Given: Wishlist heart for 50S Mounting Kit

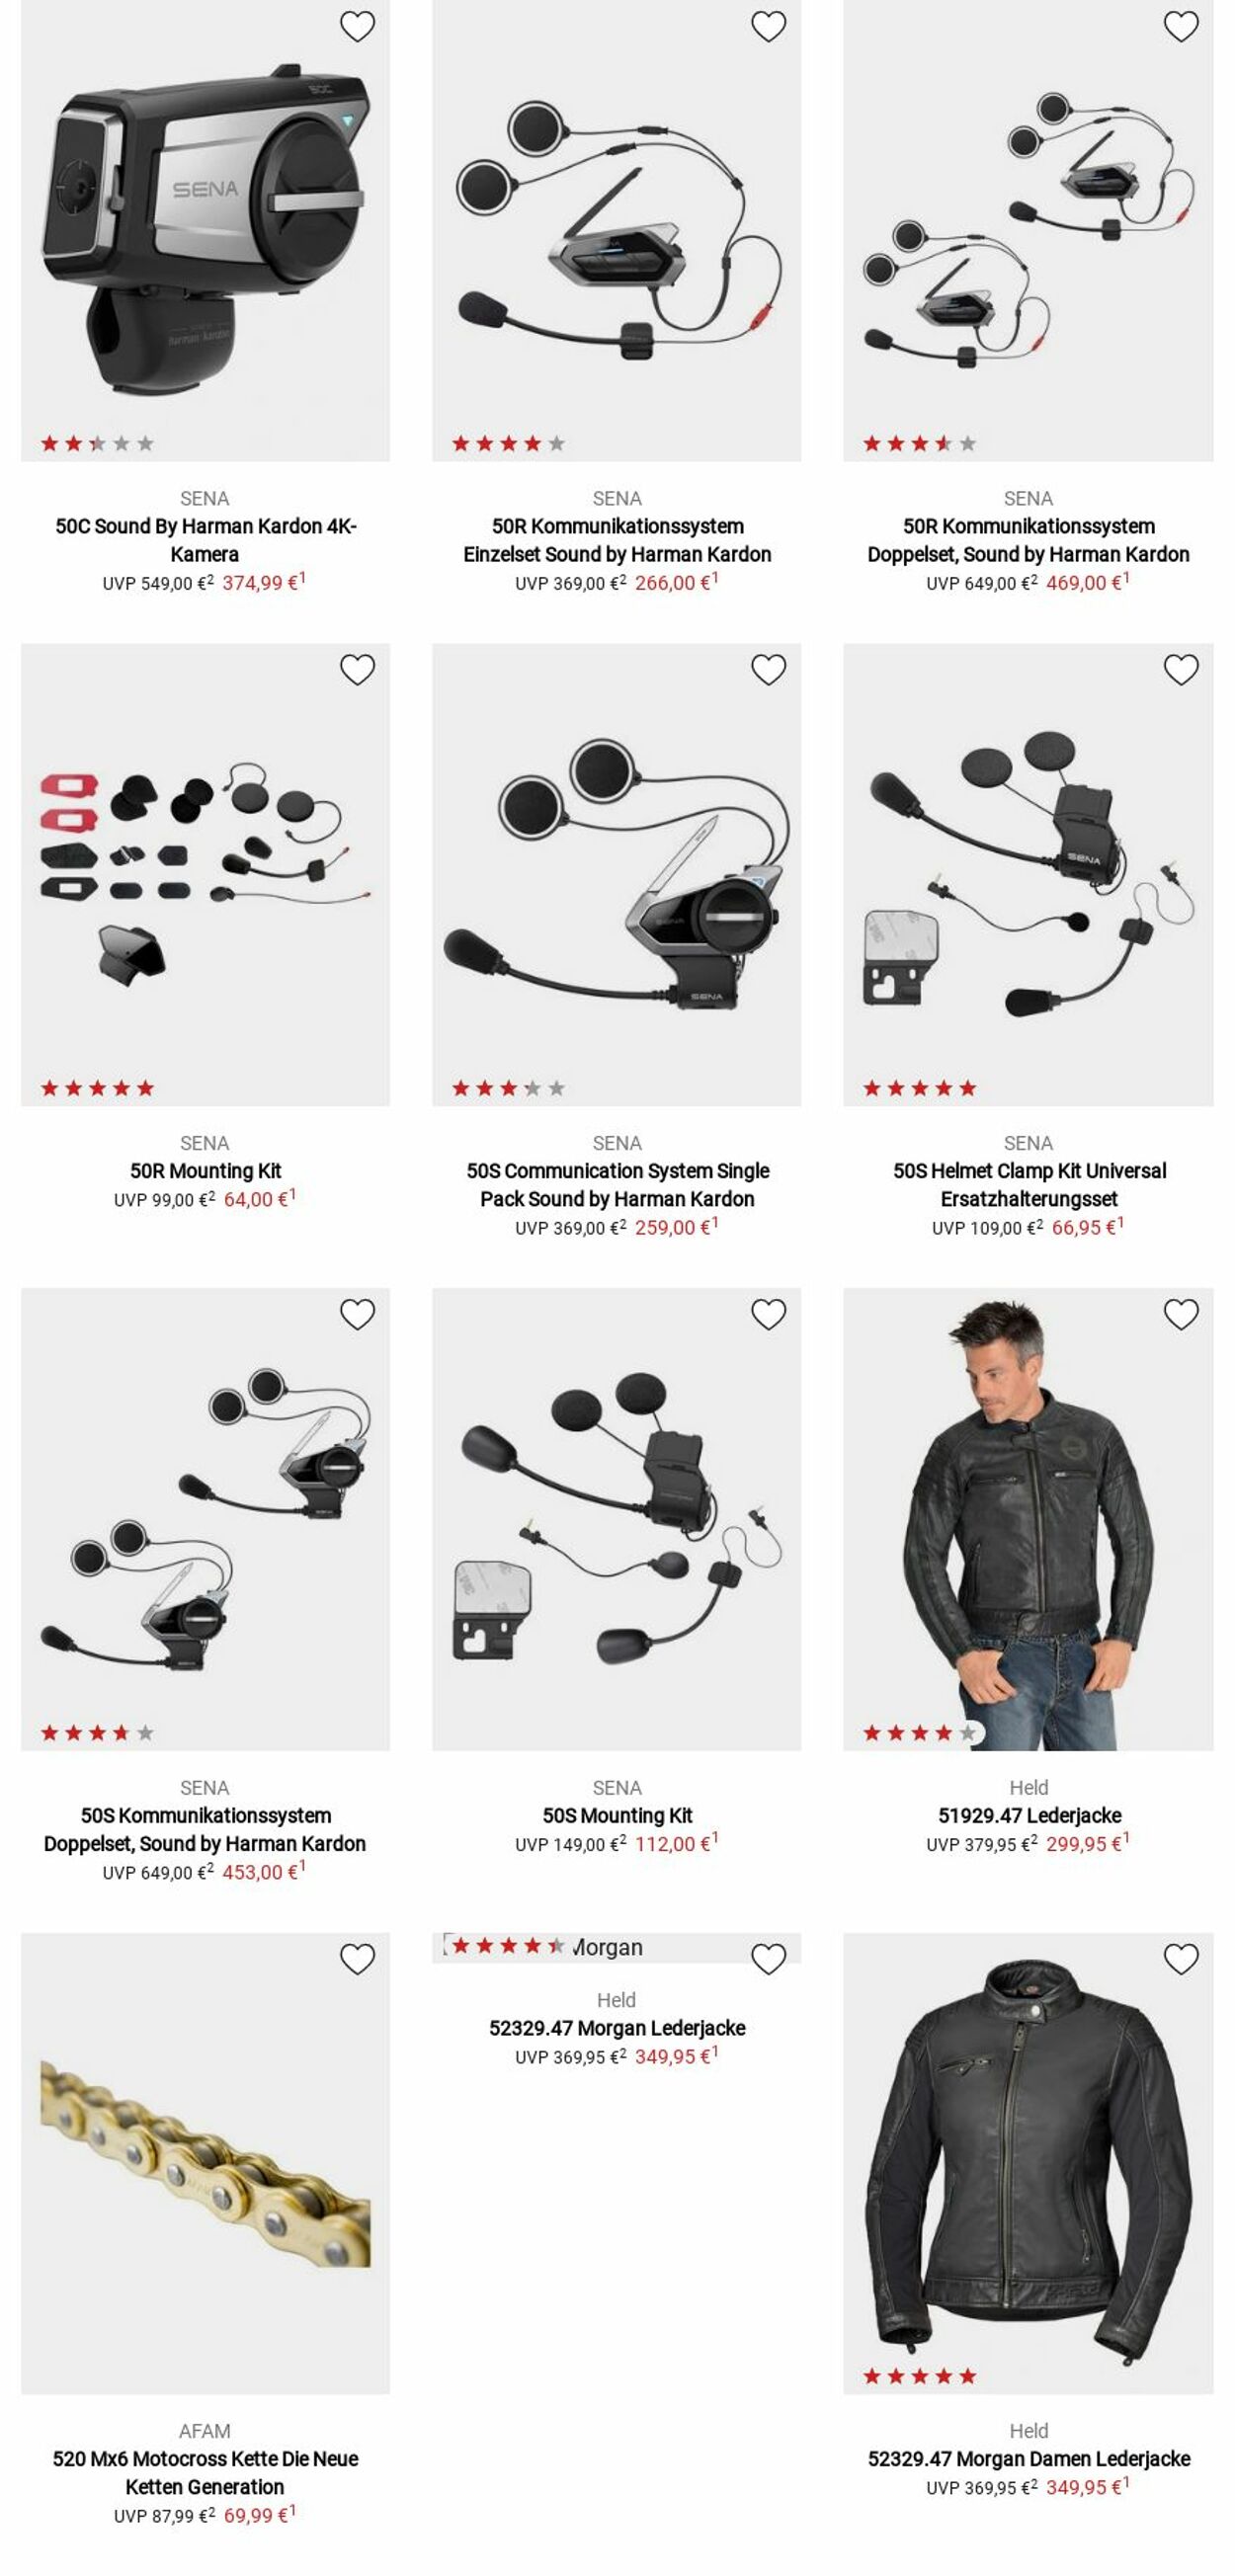Looking at the screenshot, I should (768, 1315).
